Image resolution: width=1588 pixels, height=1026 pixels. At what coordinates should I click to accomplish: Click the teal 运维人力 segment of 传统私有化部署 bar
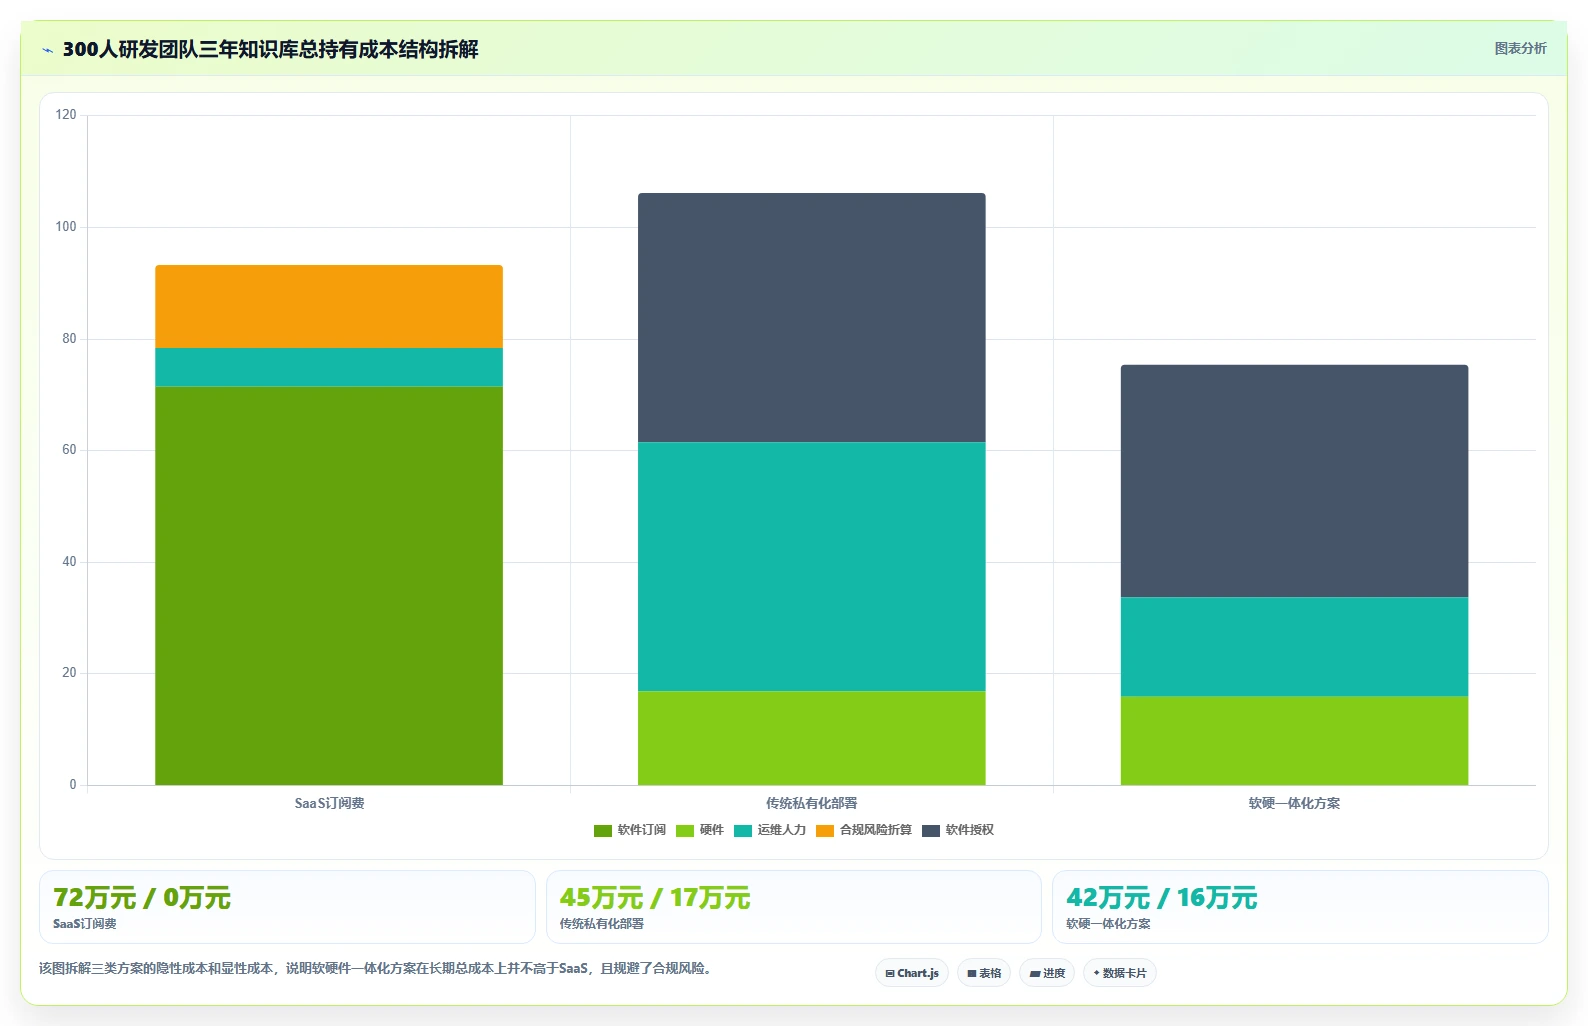[812, 567]
